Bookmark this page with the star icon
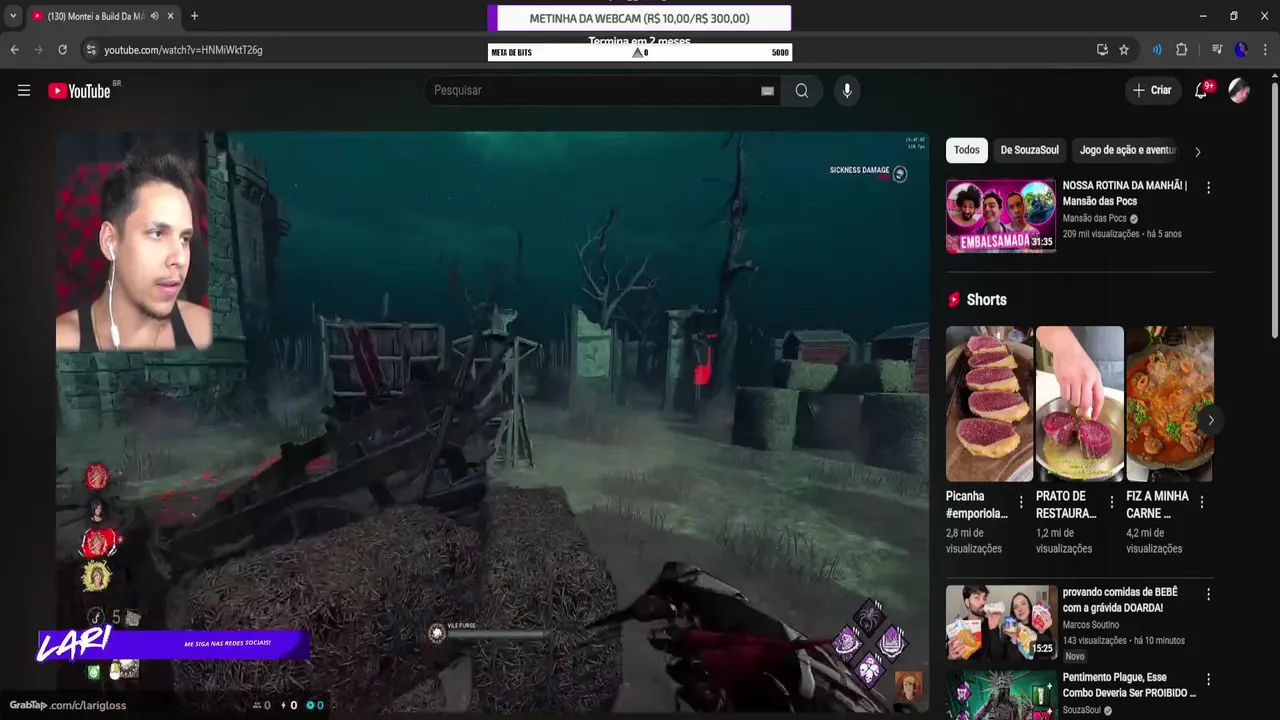1280x720 pixels. pyautogui.click(x=1124, y=49)
